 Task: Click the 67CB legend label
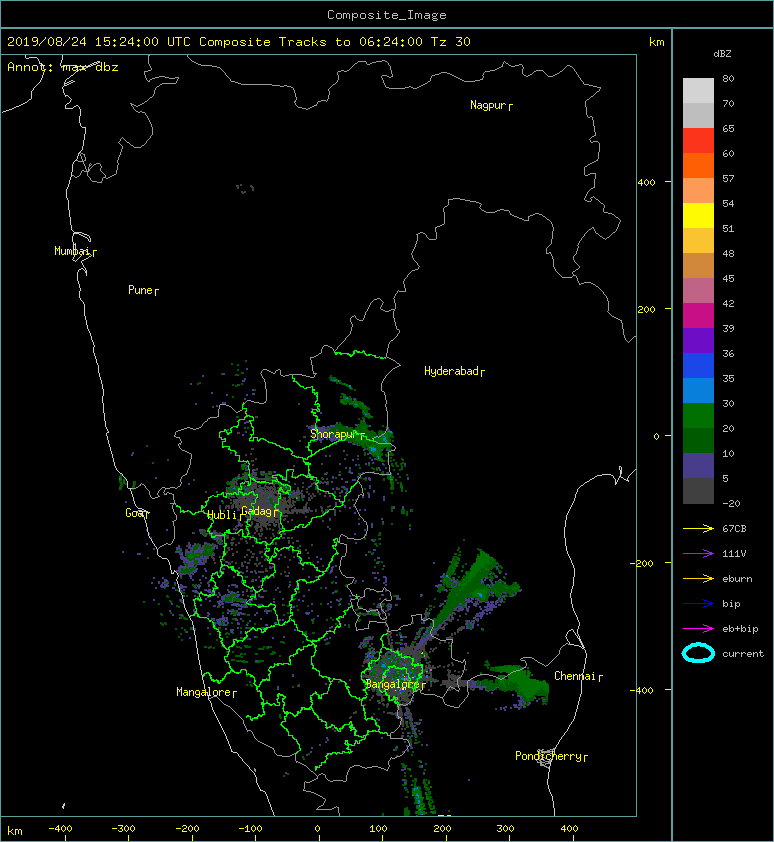734,528
